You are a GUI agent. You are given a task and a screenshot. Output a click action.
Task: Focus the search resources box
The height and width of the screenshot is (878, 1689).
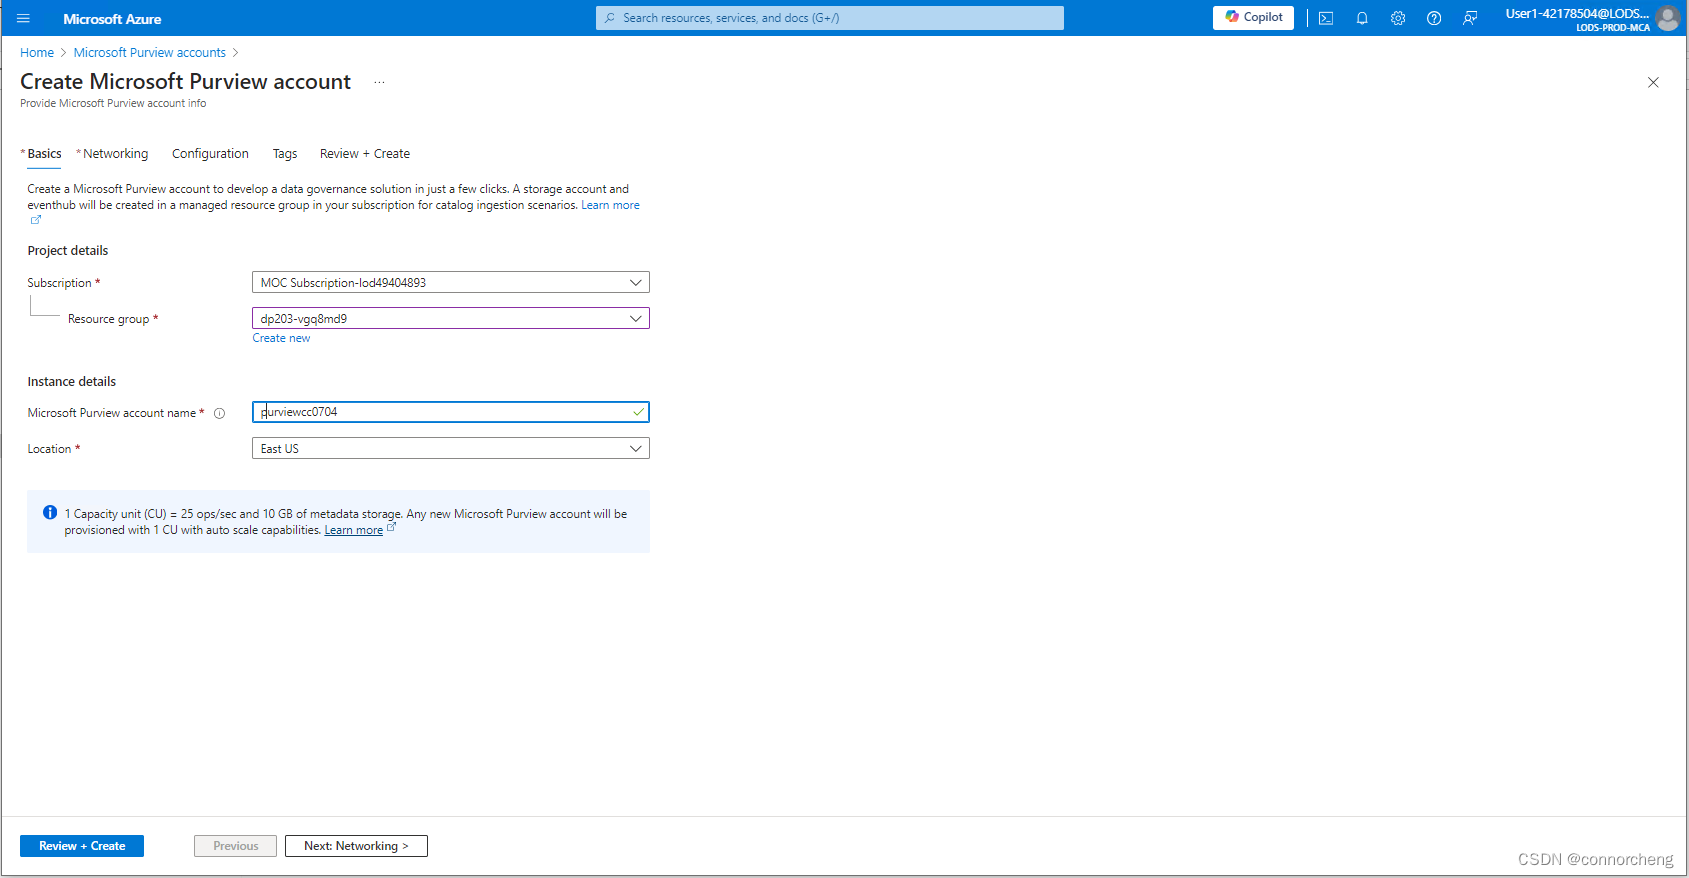830,18
